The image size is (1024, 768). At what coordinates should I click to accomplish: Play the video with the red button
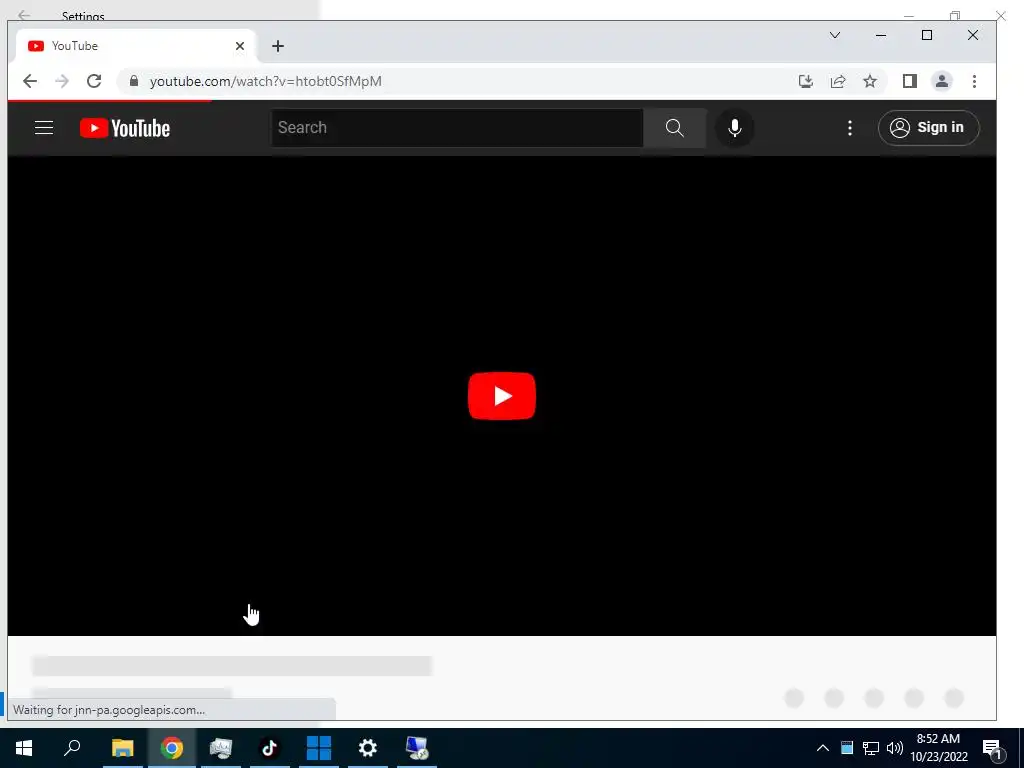(x=502, y=396)
